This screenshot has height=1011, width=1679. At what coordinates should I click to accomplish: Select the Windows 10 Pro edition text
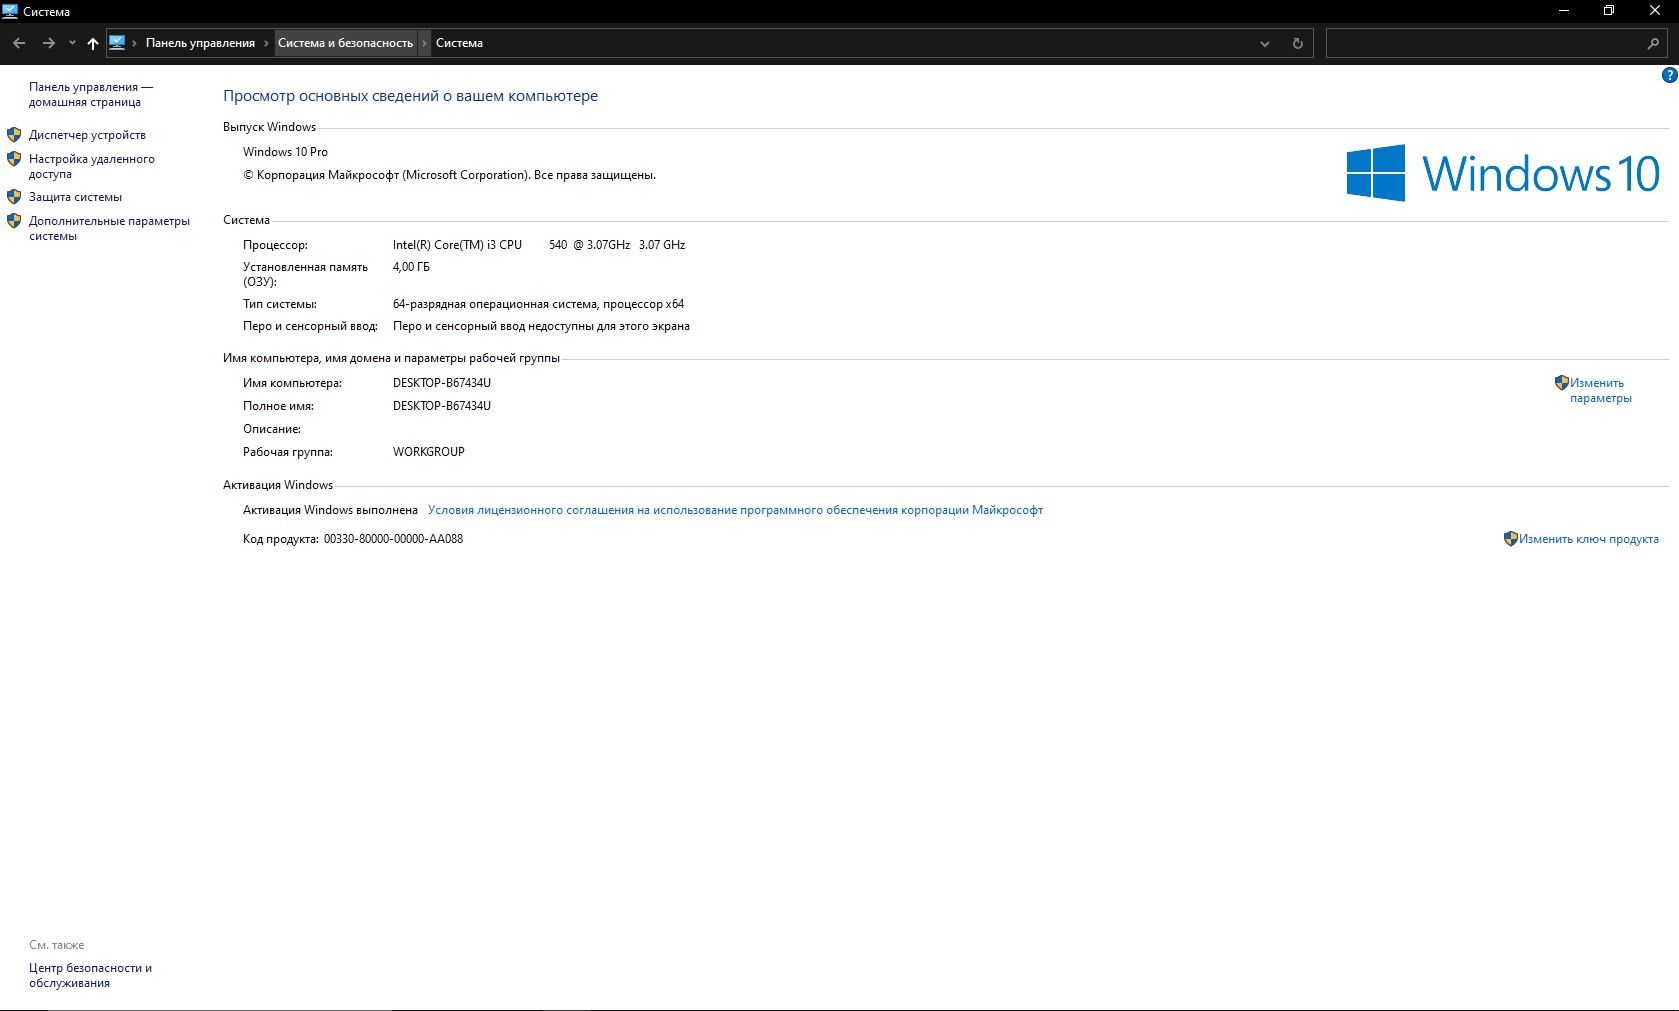[x=285, y=152]
